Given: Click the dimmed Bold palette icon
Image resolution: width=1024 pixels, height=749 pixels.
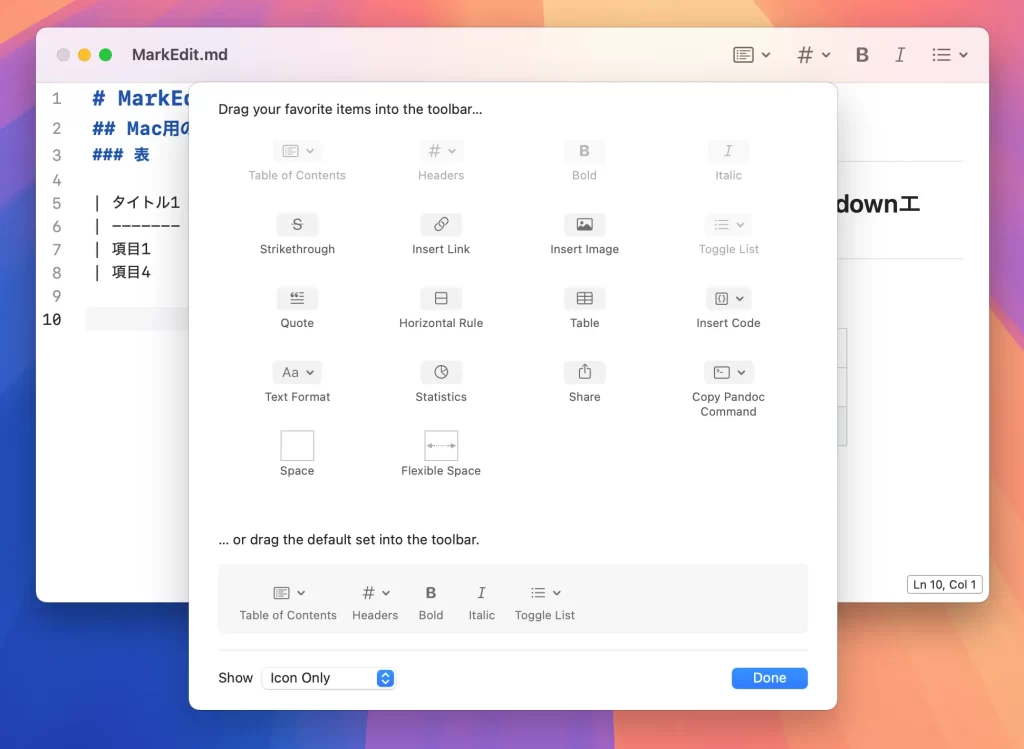Looking at the screenshot, I should [584, 151].
